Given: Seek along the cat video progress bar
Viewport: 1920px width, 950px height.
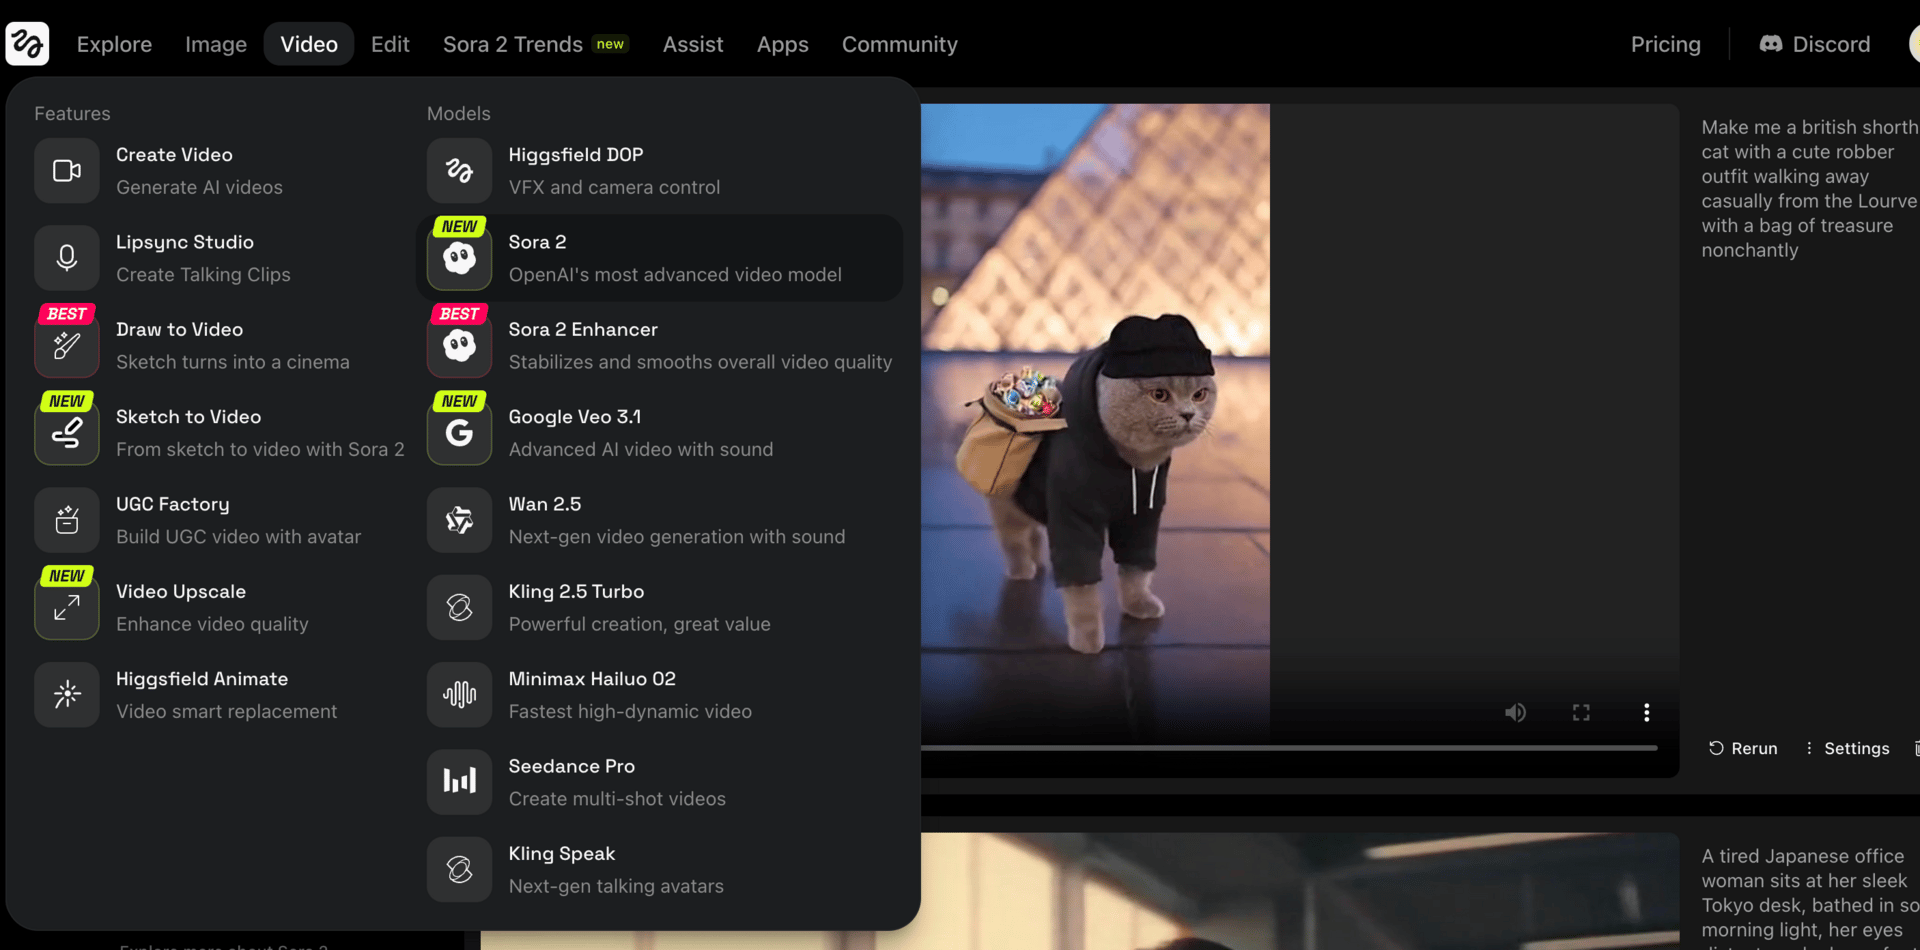Looking at the screenshot, I should pyautogui.click(x=1289, y=747).
